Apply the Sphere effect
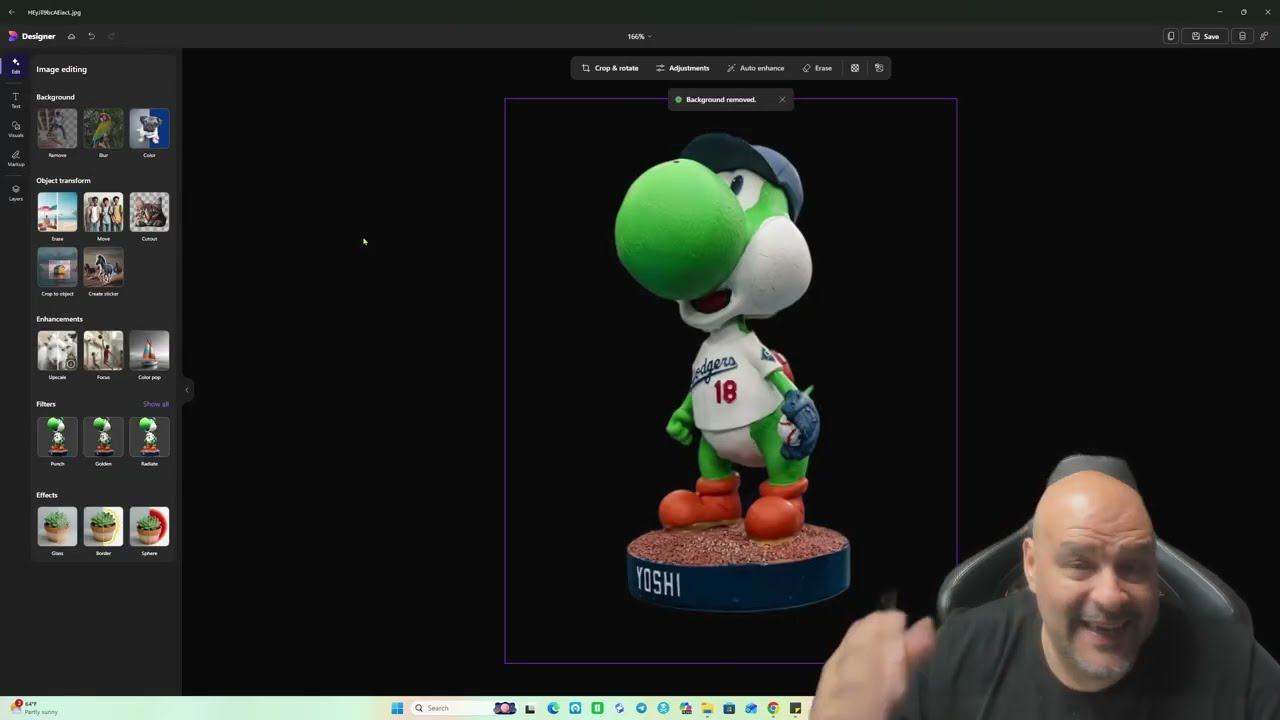 coord(149,526)
